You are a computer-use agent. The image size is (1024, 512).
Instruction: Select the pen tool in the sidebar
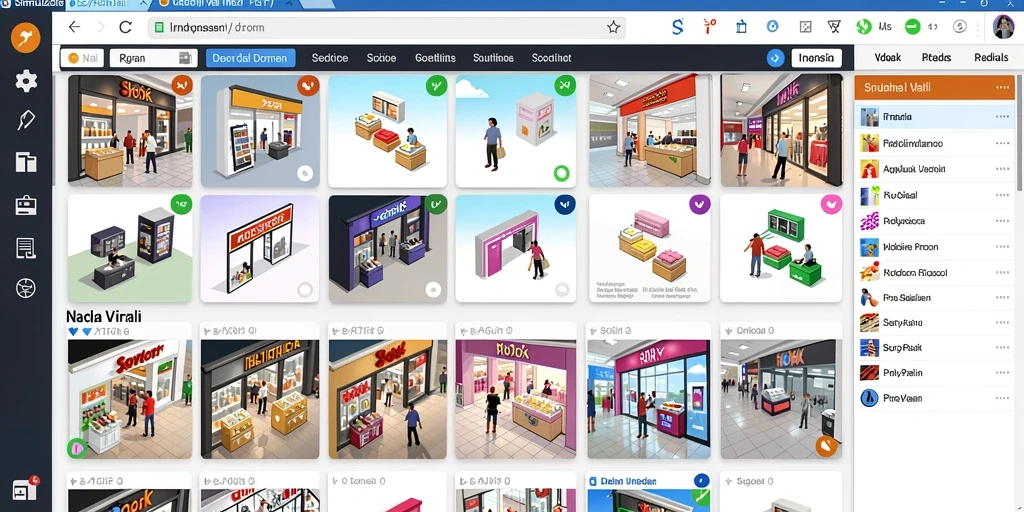(x=26, y=120)
